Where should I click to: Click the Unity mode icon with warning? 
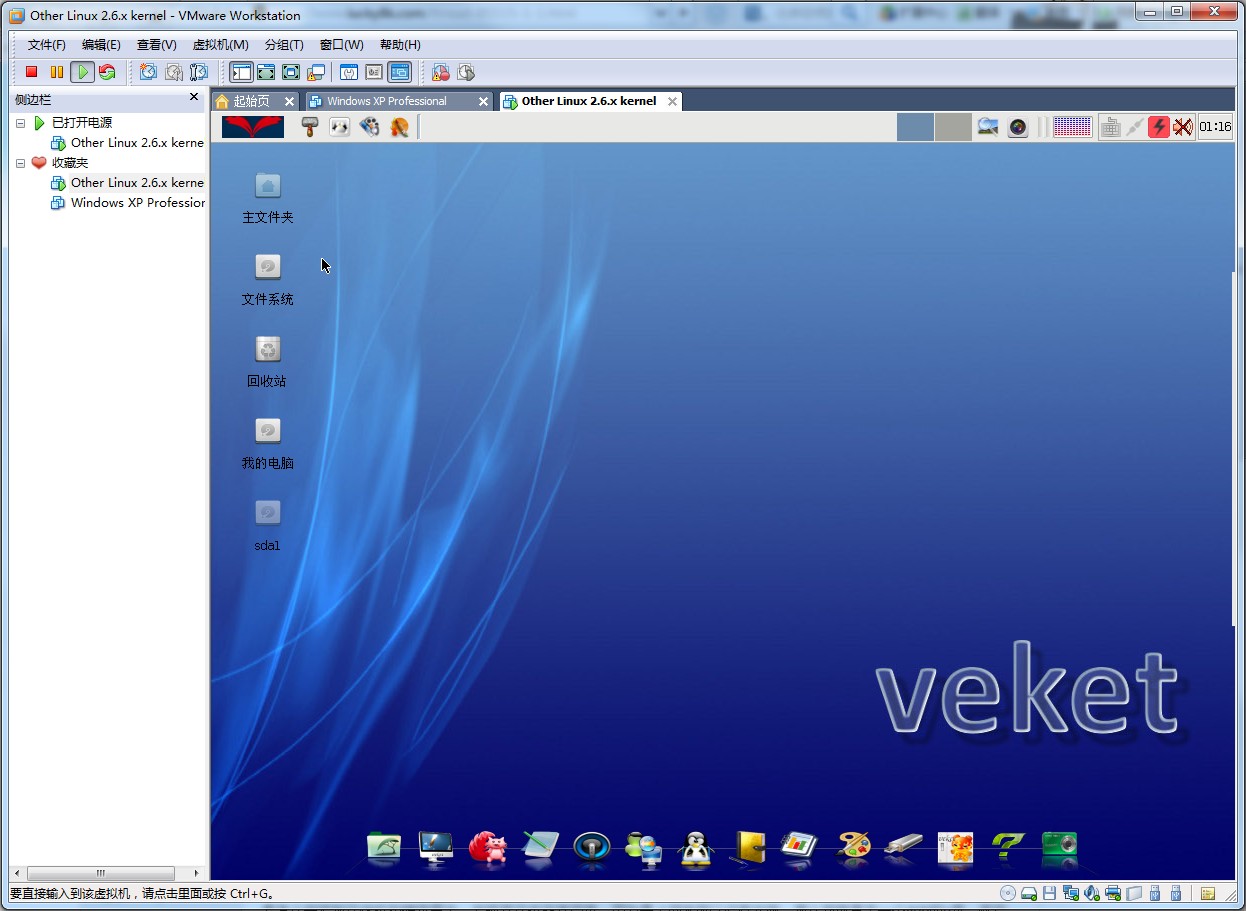(316, 72)
